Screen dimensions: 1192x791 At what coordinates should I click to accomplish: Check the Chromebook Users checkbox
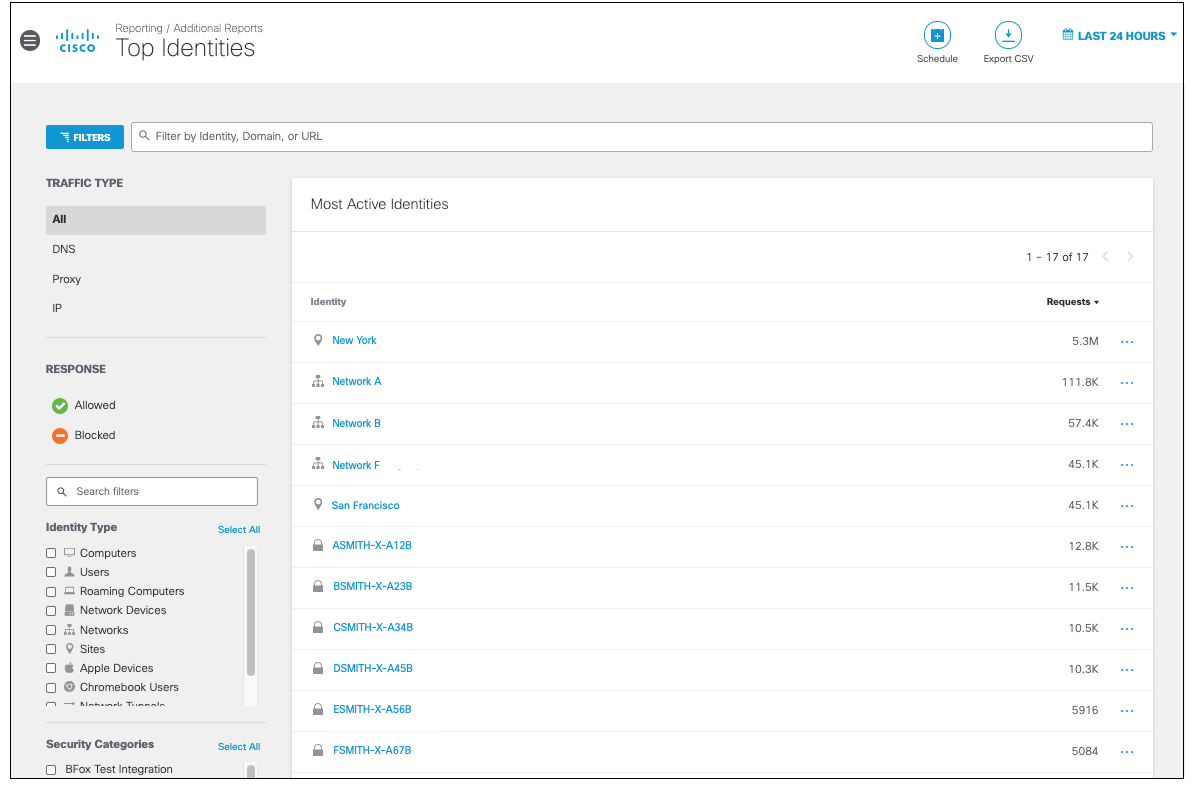[x=51, y=688]
